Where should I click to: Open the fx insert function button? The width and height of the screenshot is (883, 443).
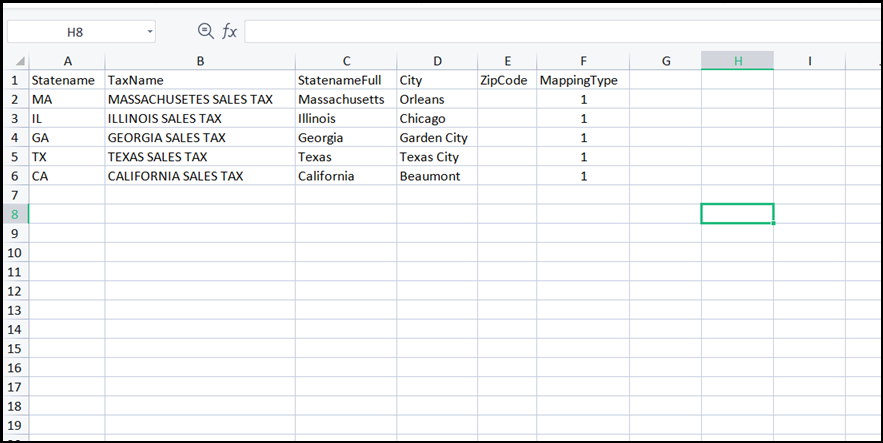coord(229,32)
